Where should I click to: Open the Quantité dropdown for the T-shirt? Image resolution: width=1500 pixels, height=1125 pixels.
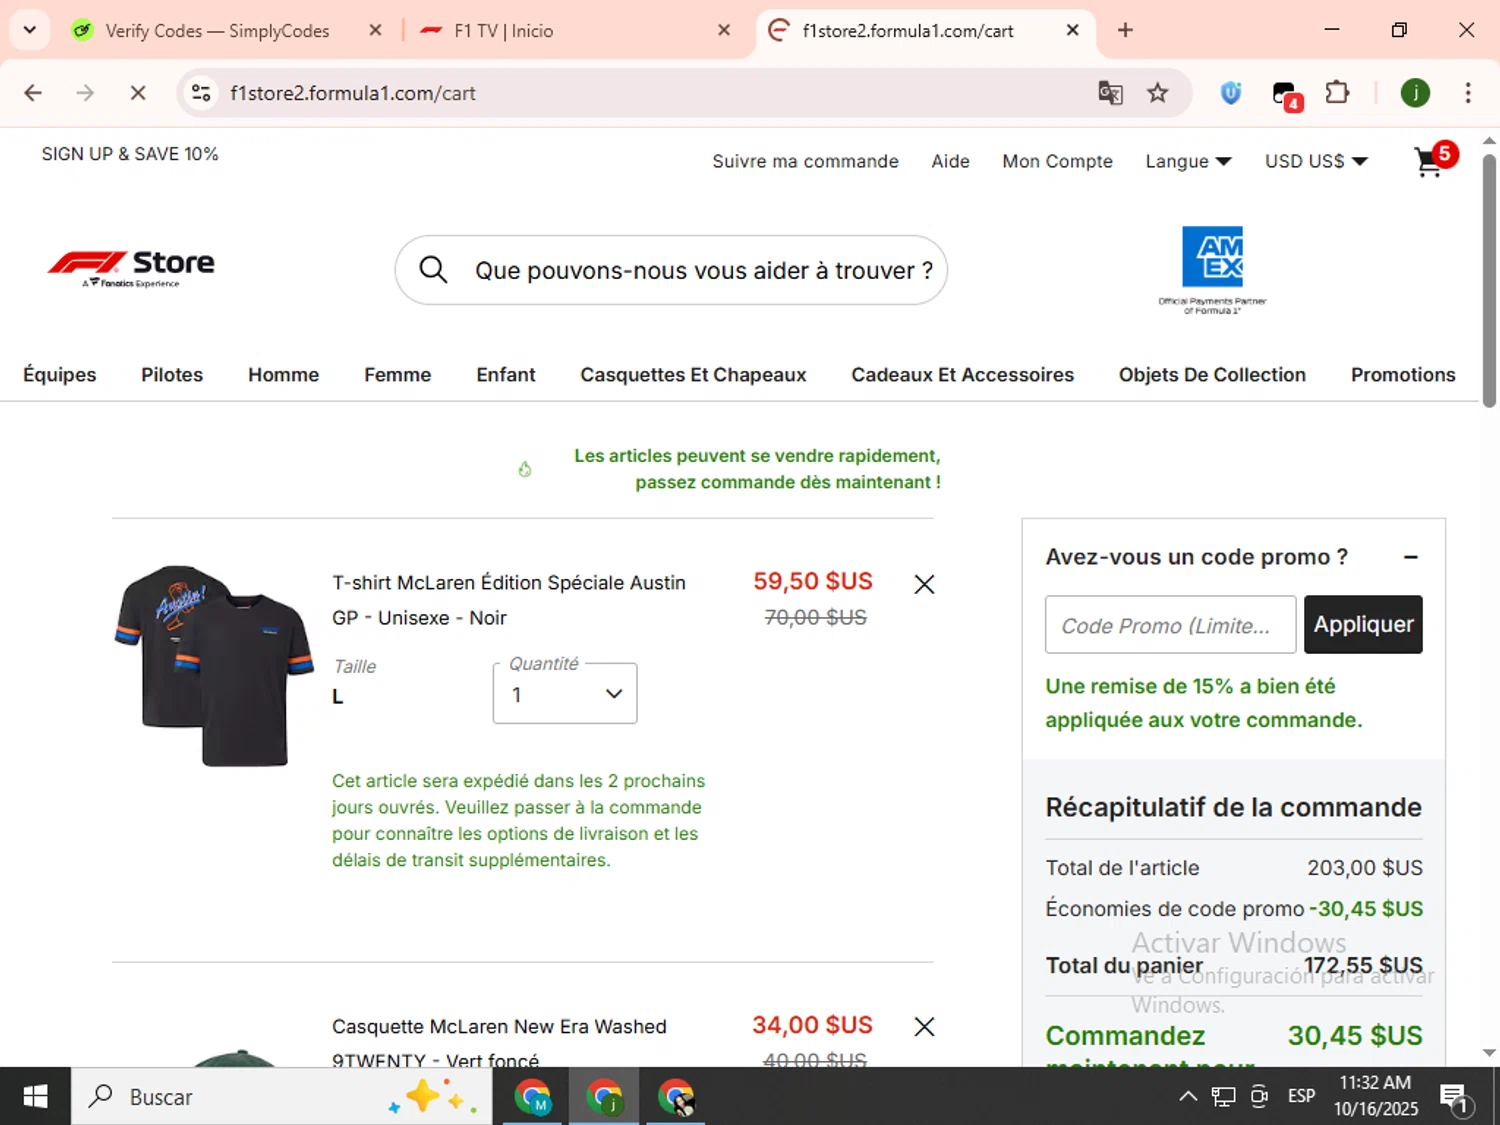(565, 693)
